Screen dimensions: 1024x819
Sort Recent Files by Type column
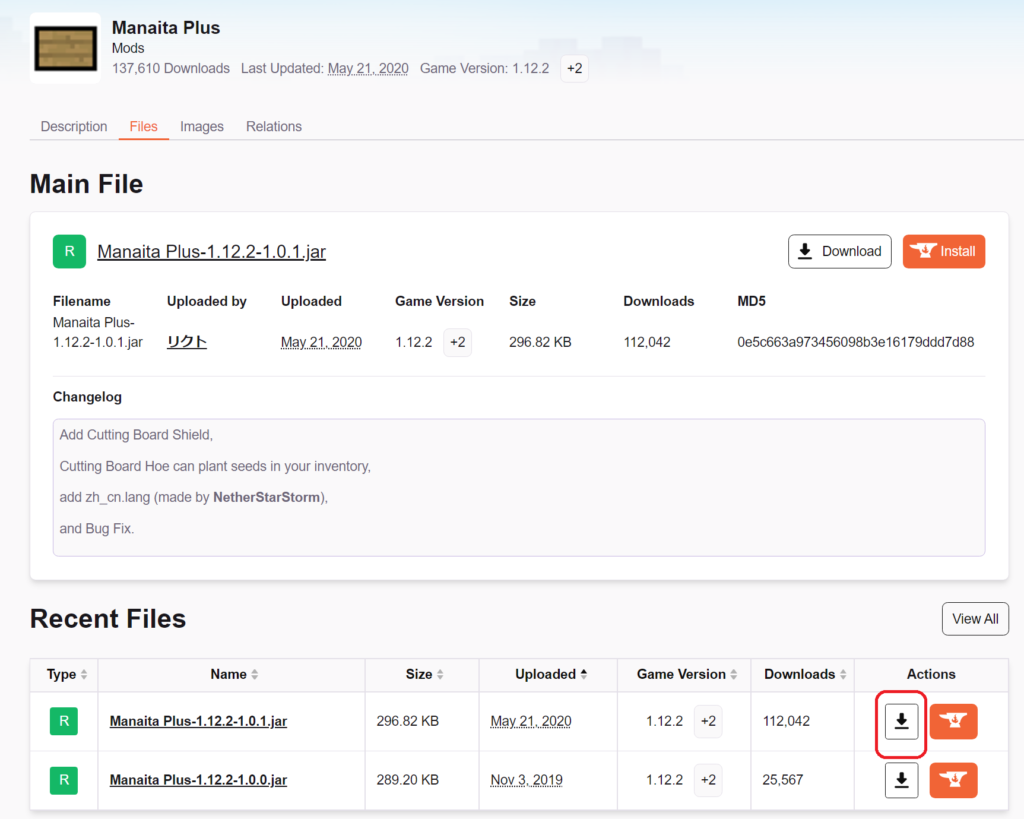coord(67,674)
